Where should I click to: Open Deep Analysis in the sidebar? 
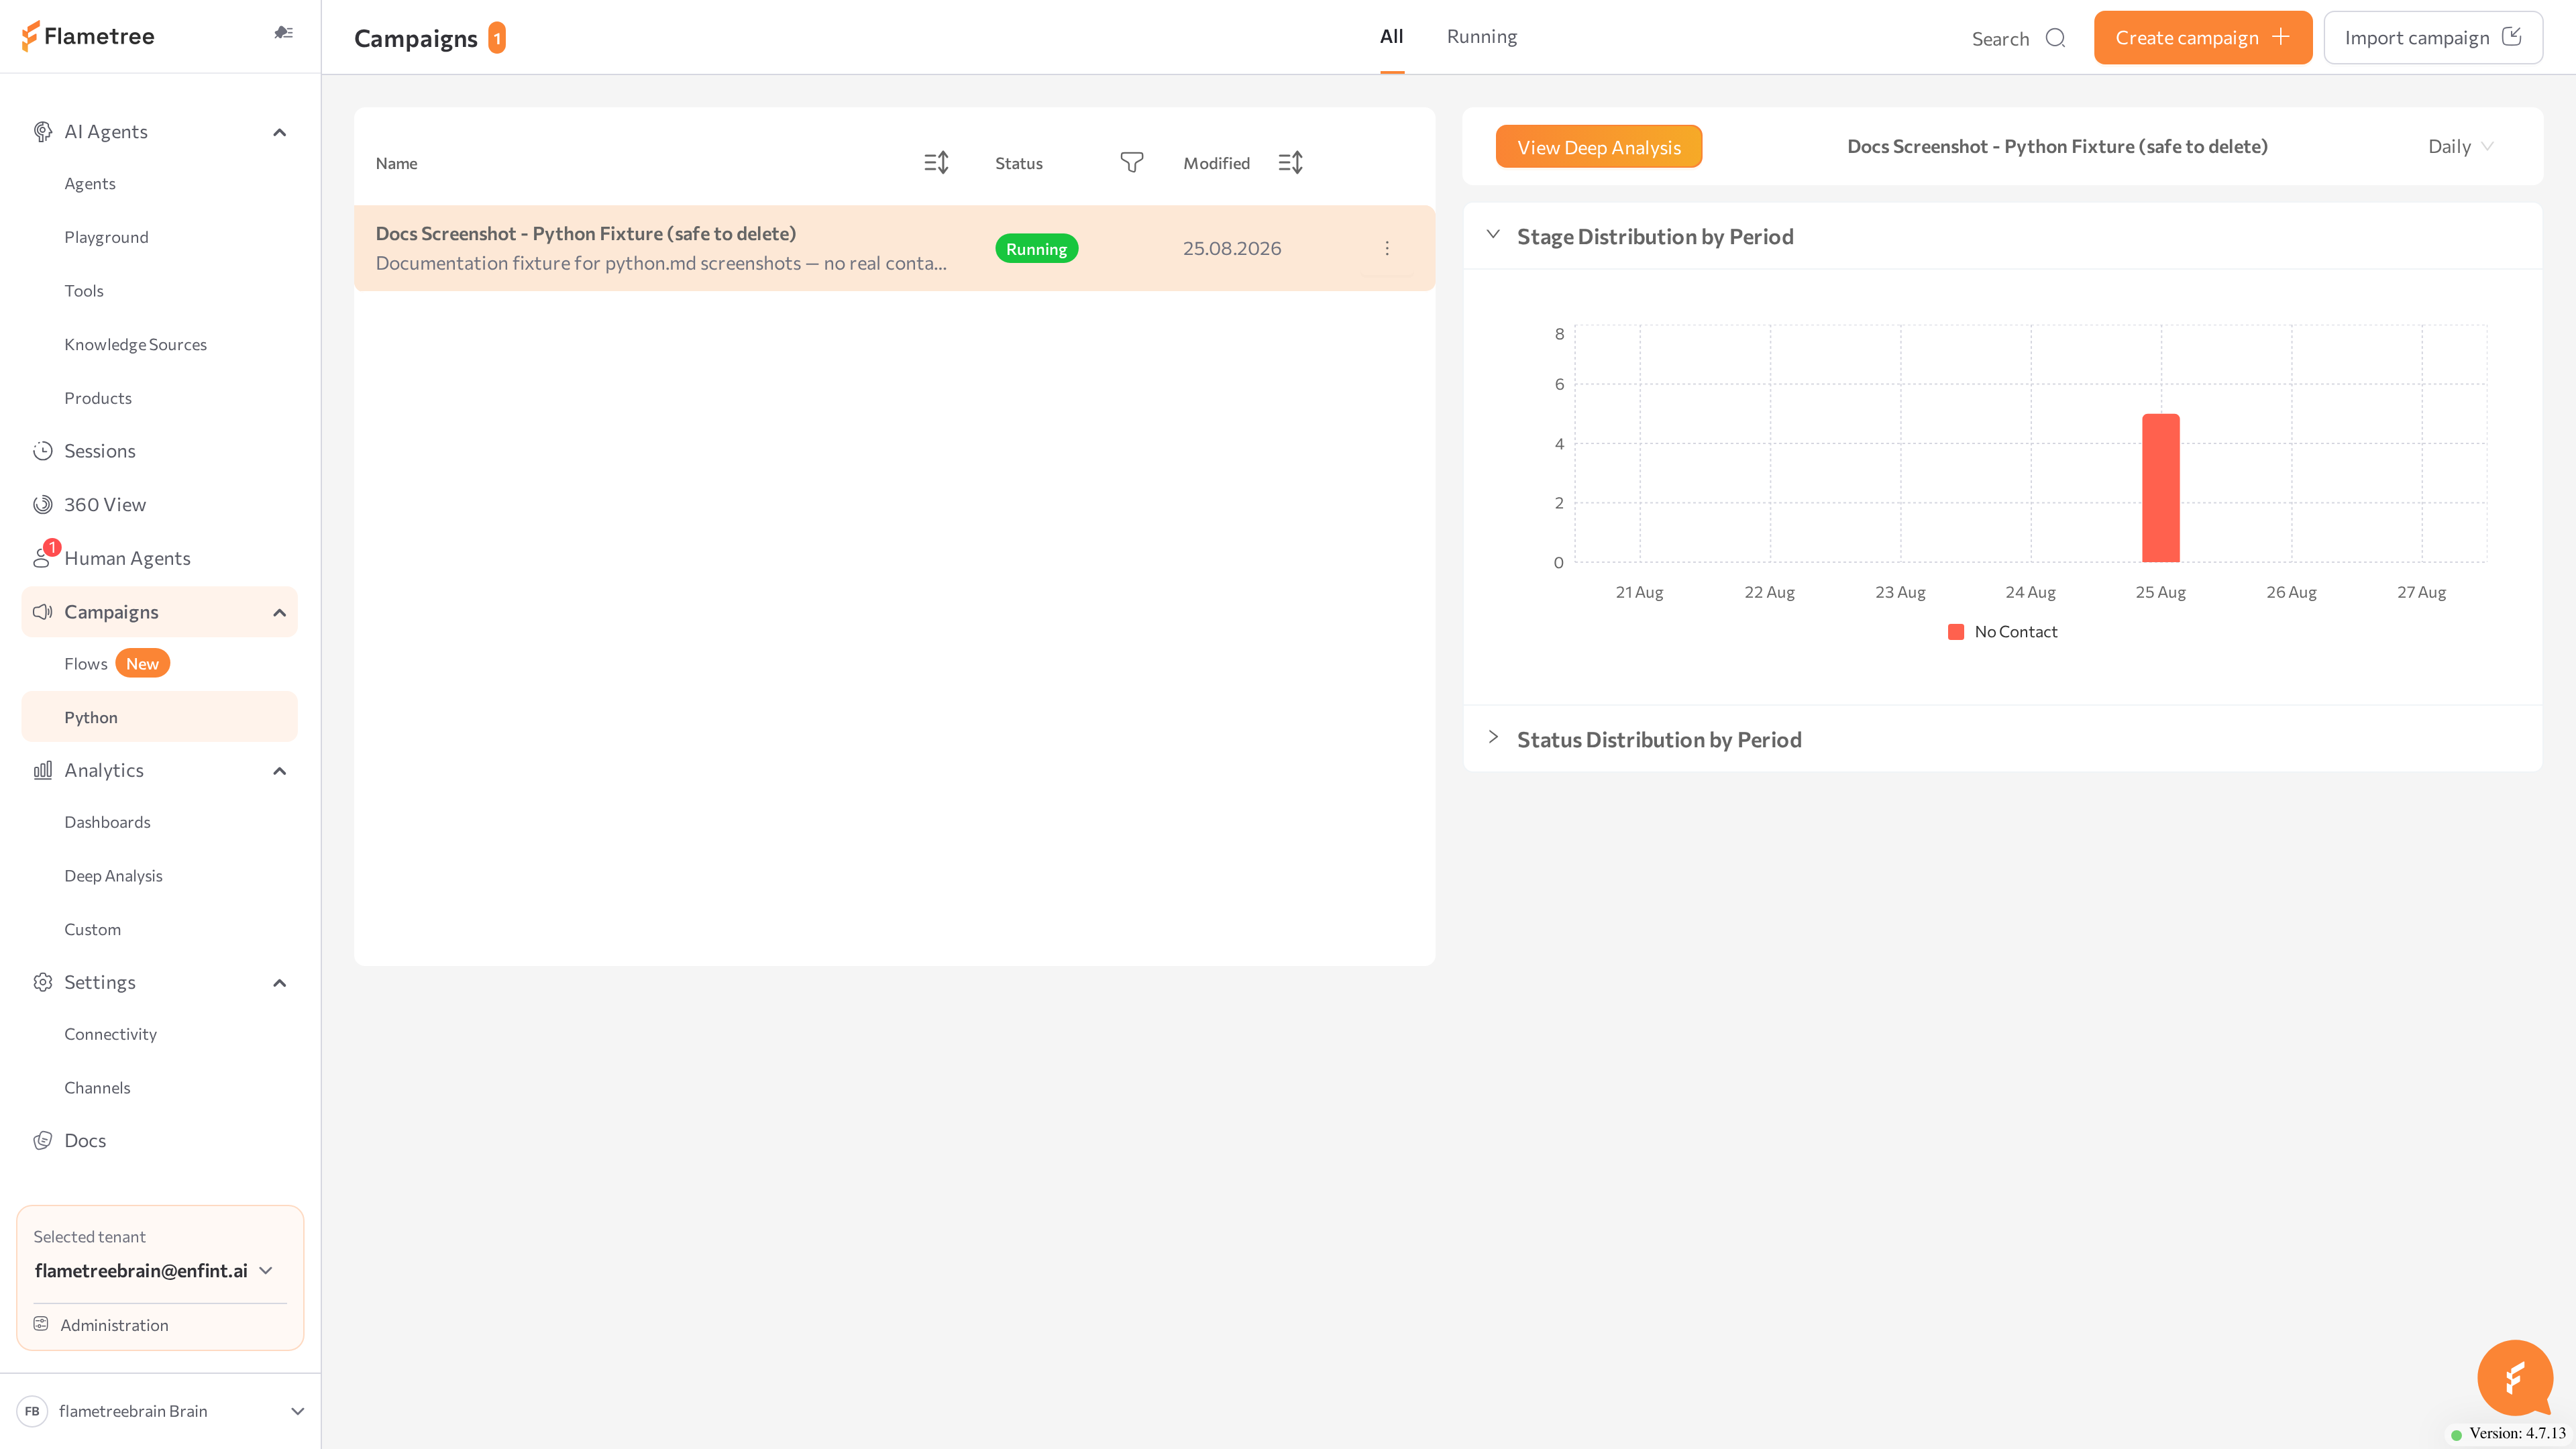(113, 876)
